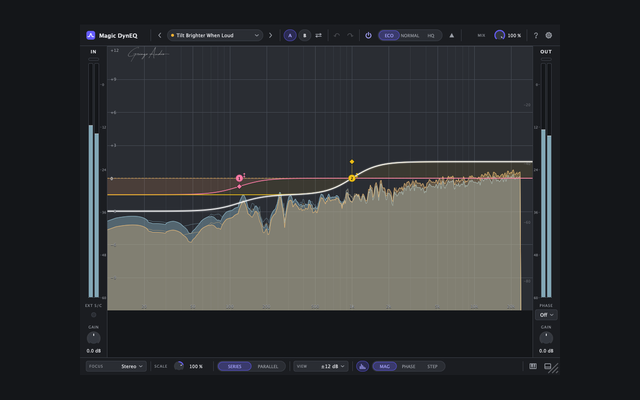Image resolution: width=640 pixels, height=400 pixels.
Task: Toggle the plugin power bypass button
Action: pyautogui.click(x=368, y=36)
